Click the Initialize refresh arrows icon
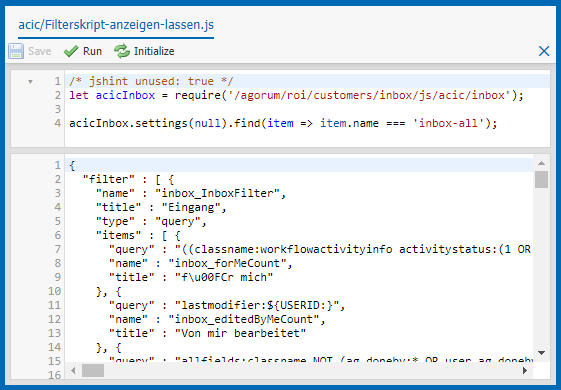The image size is (561, 390). click(x=122, y=51)
